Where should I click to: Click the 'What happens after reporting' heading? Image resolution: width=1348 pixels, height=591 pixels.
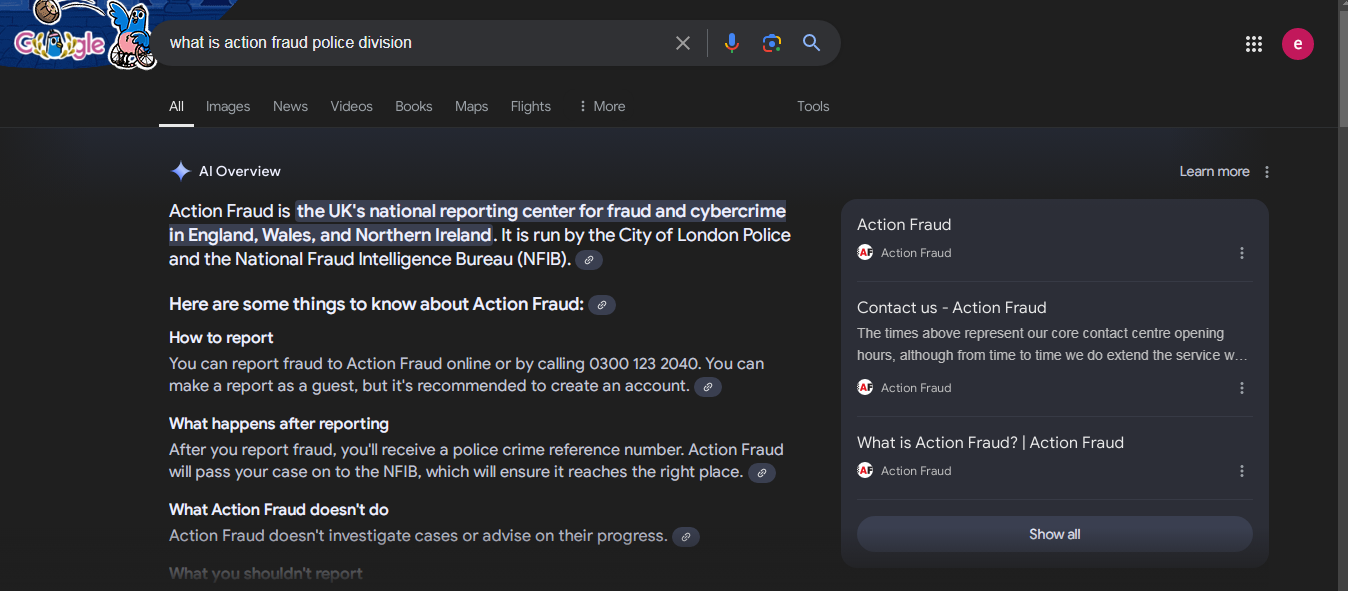279,424
